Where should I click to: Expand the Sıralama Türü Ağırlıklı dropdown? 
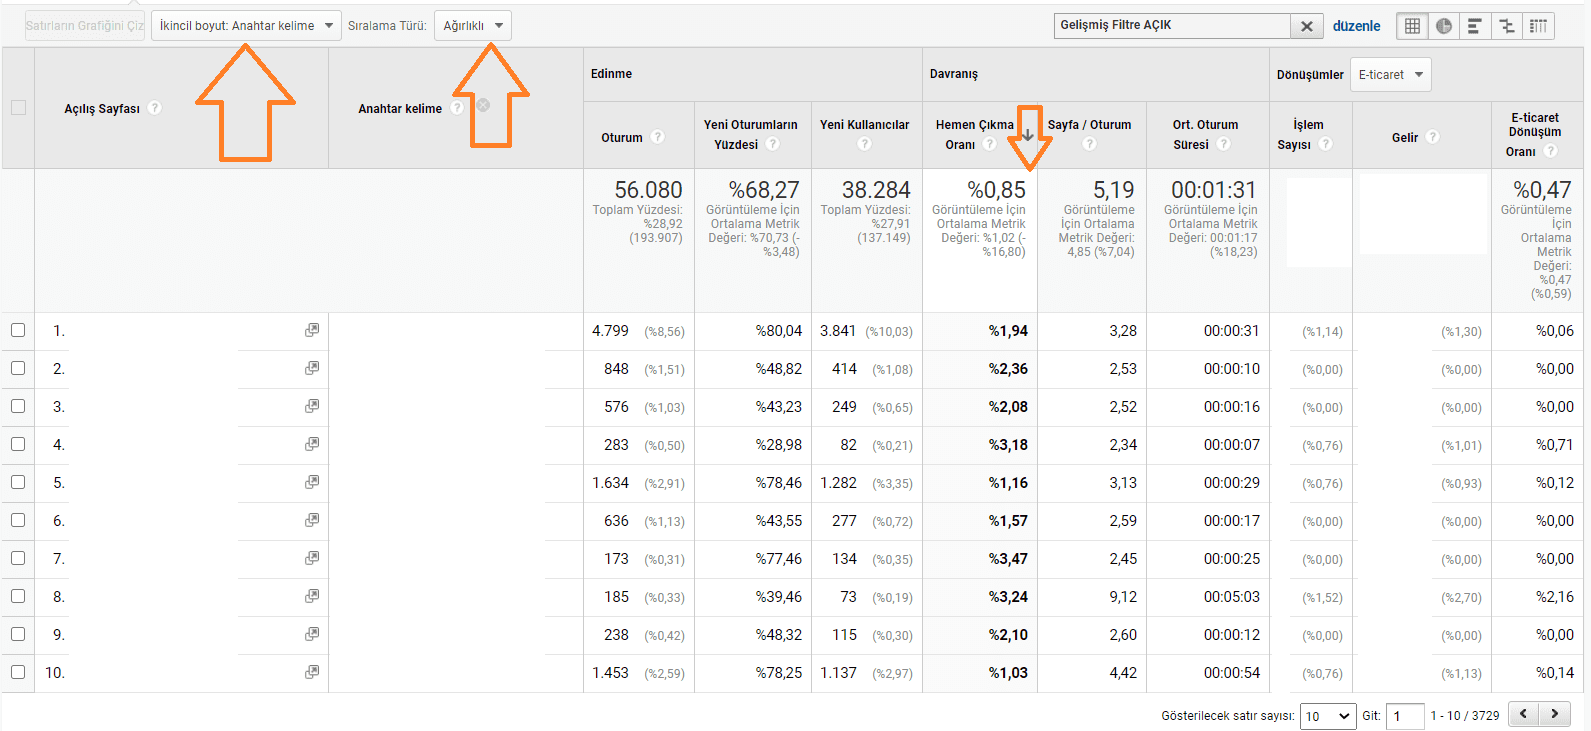pos(472,26)
